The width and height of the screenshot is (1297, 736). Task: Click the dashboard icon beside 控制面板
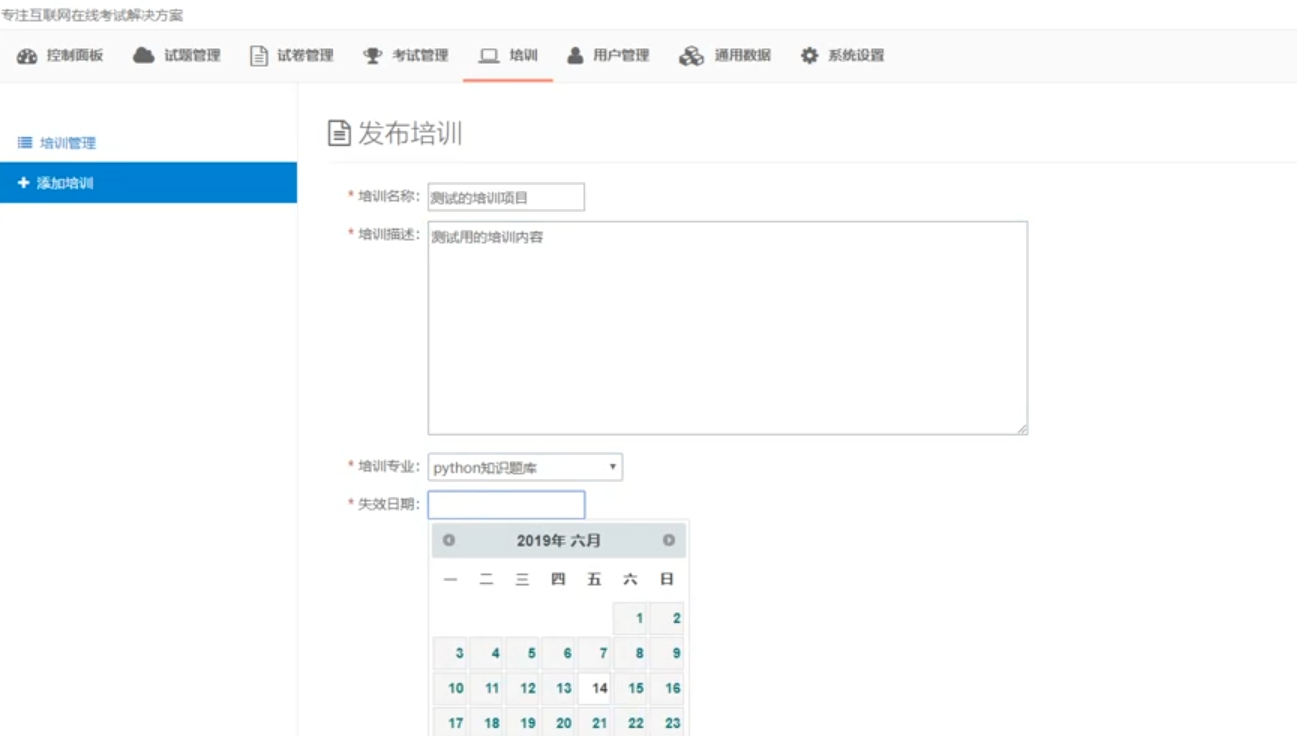click(x=27, y=56)
